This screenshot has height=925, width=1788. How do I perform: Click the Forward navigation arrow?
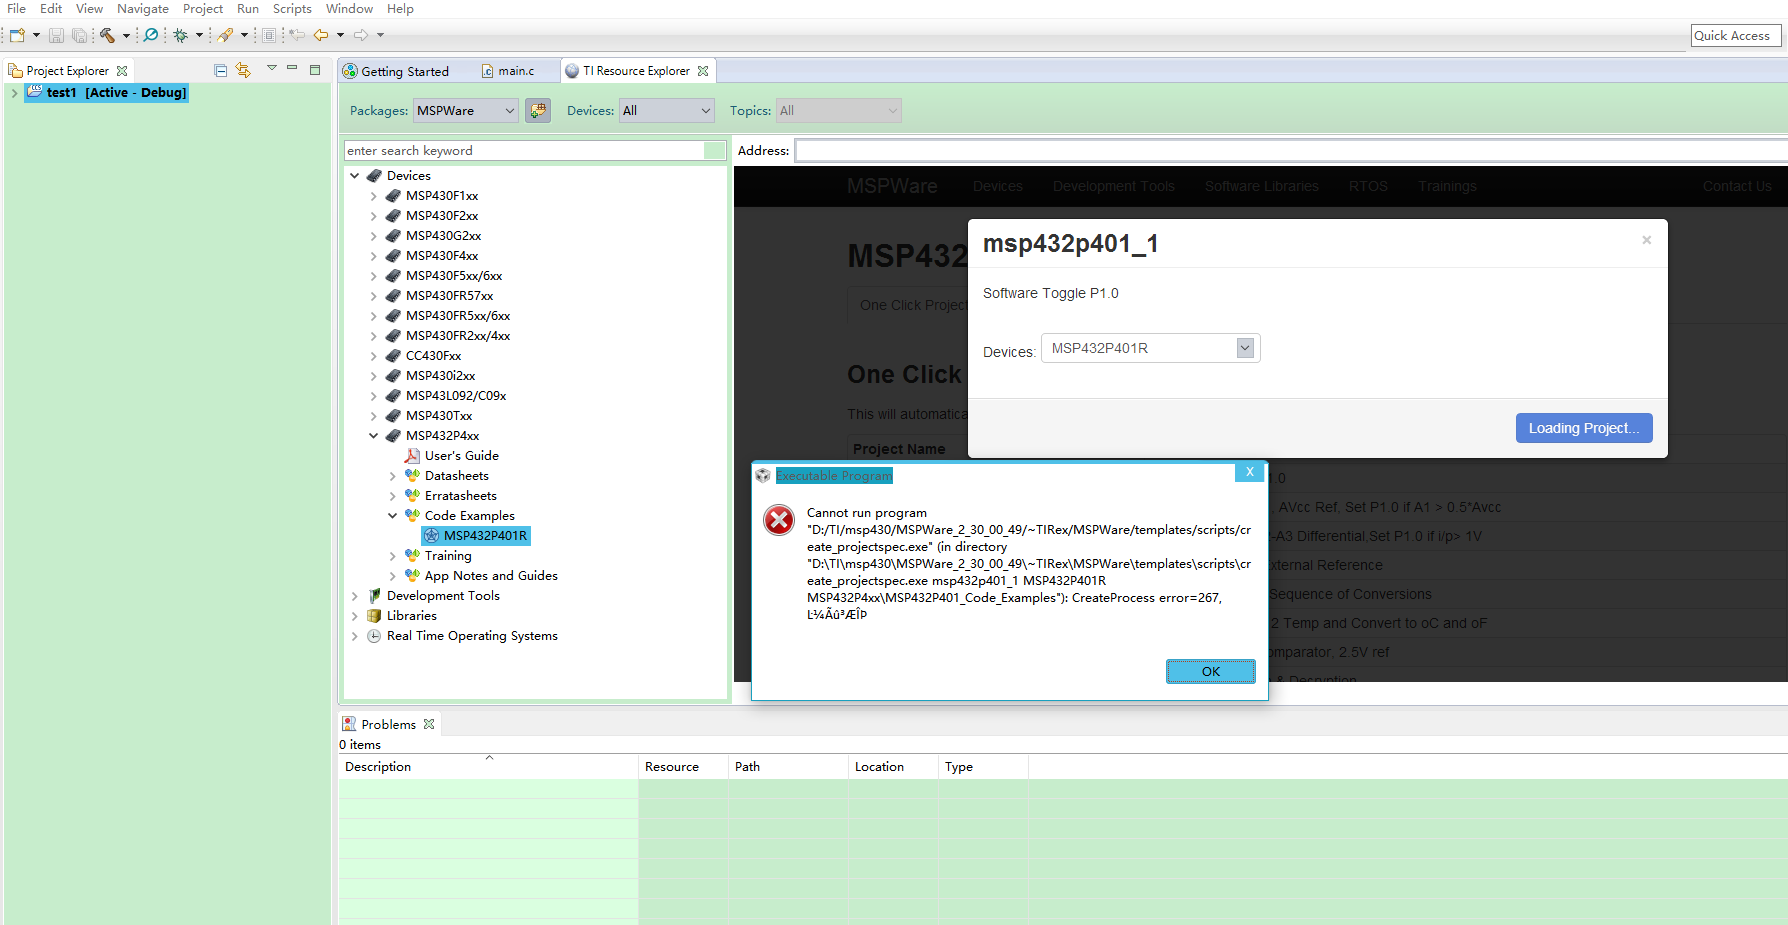(361, 35)
